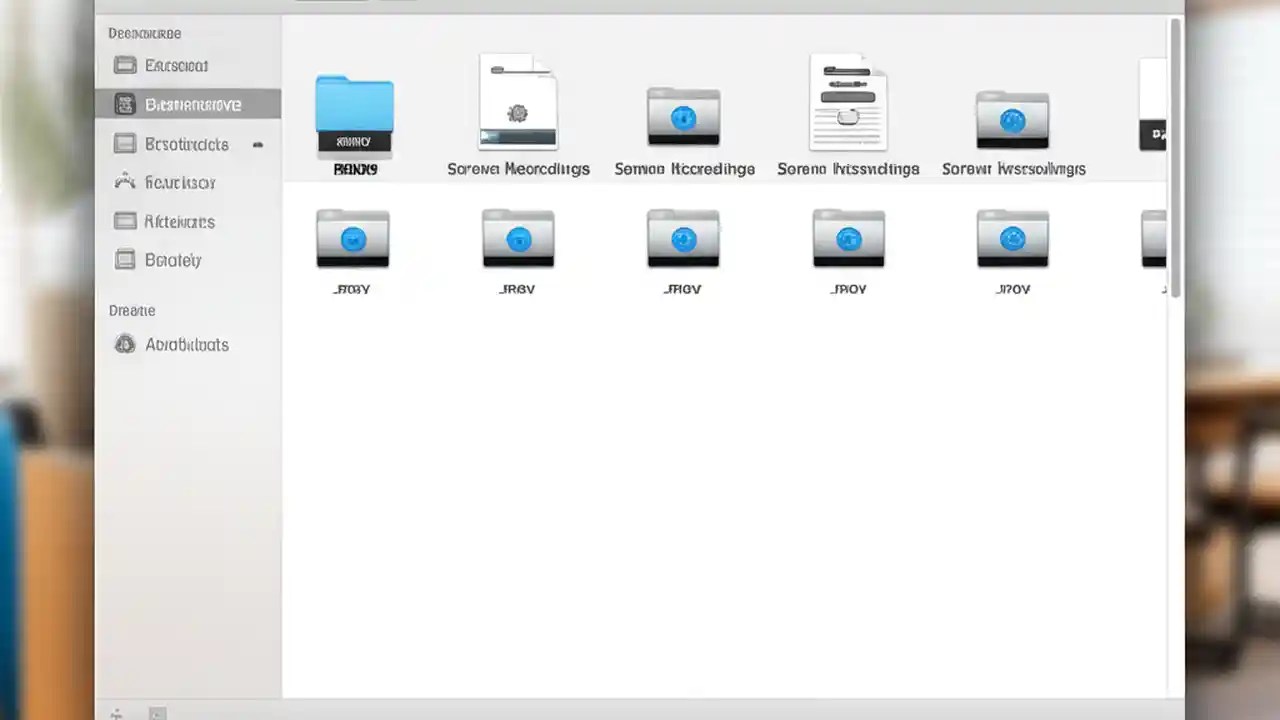Click the "Dreatie" section header in sidebar

coord(132,310)
